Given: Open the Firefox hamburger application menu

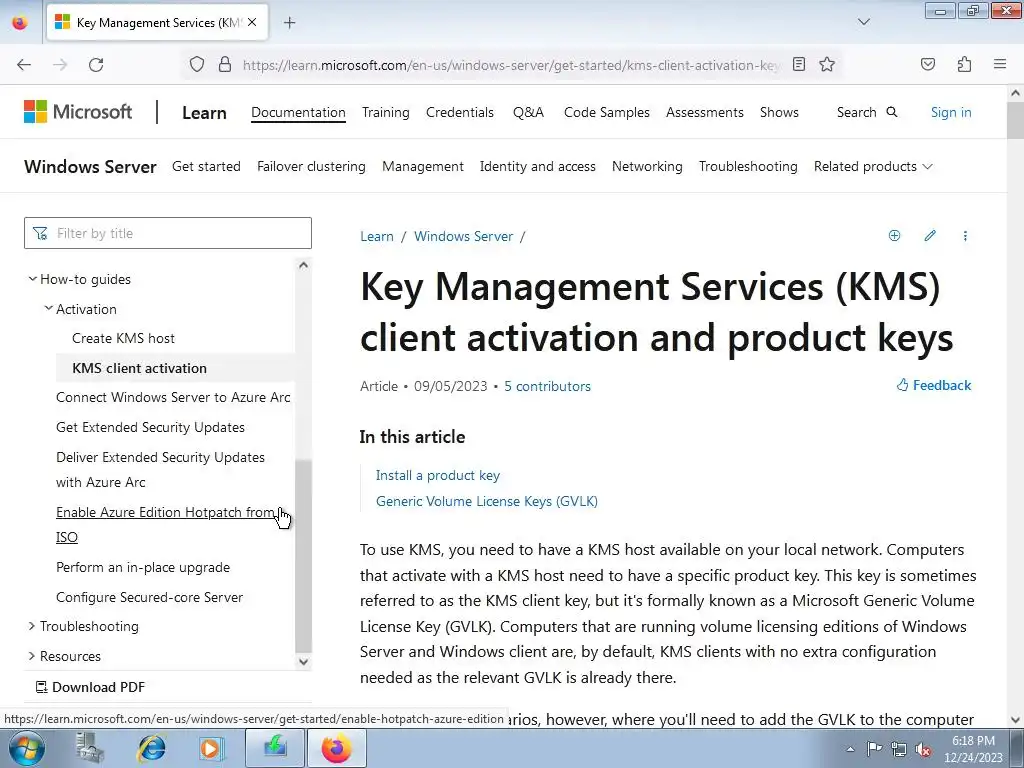Looking at the screenshot, I should click(1000, 64).
